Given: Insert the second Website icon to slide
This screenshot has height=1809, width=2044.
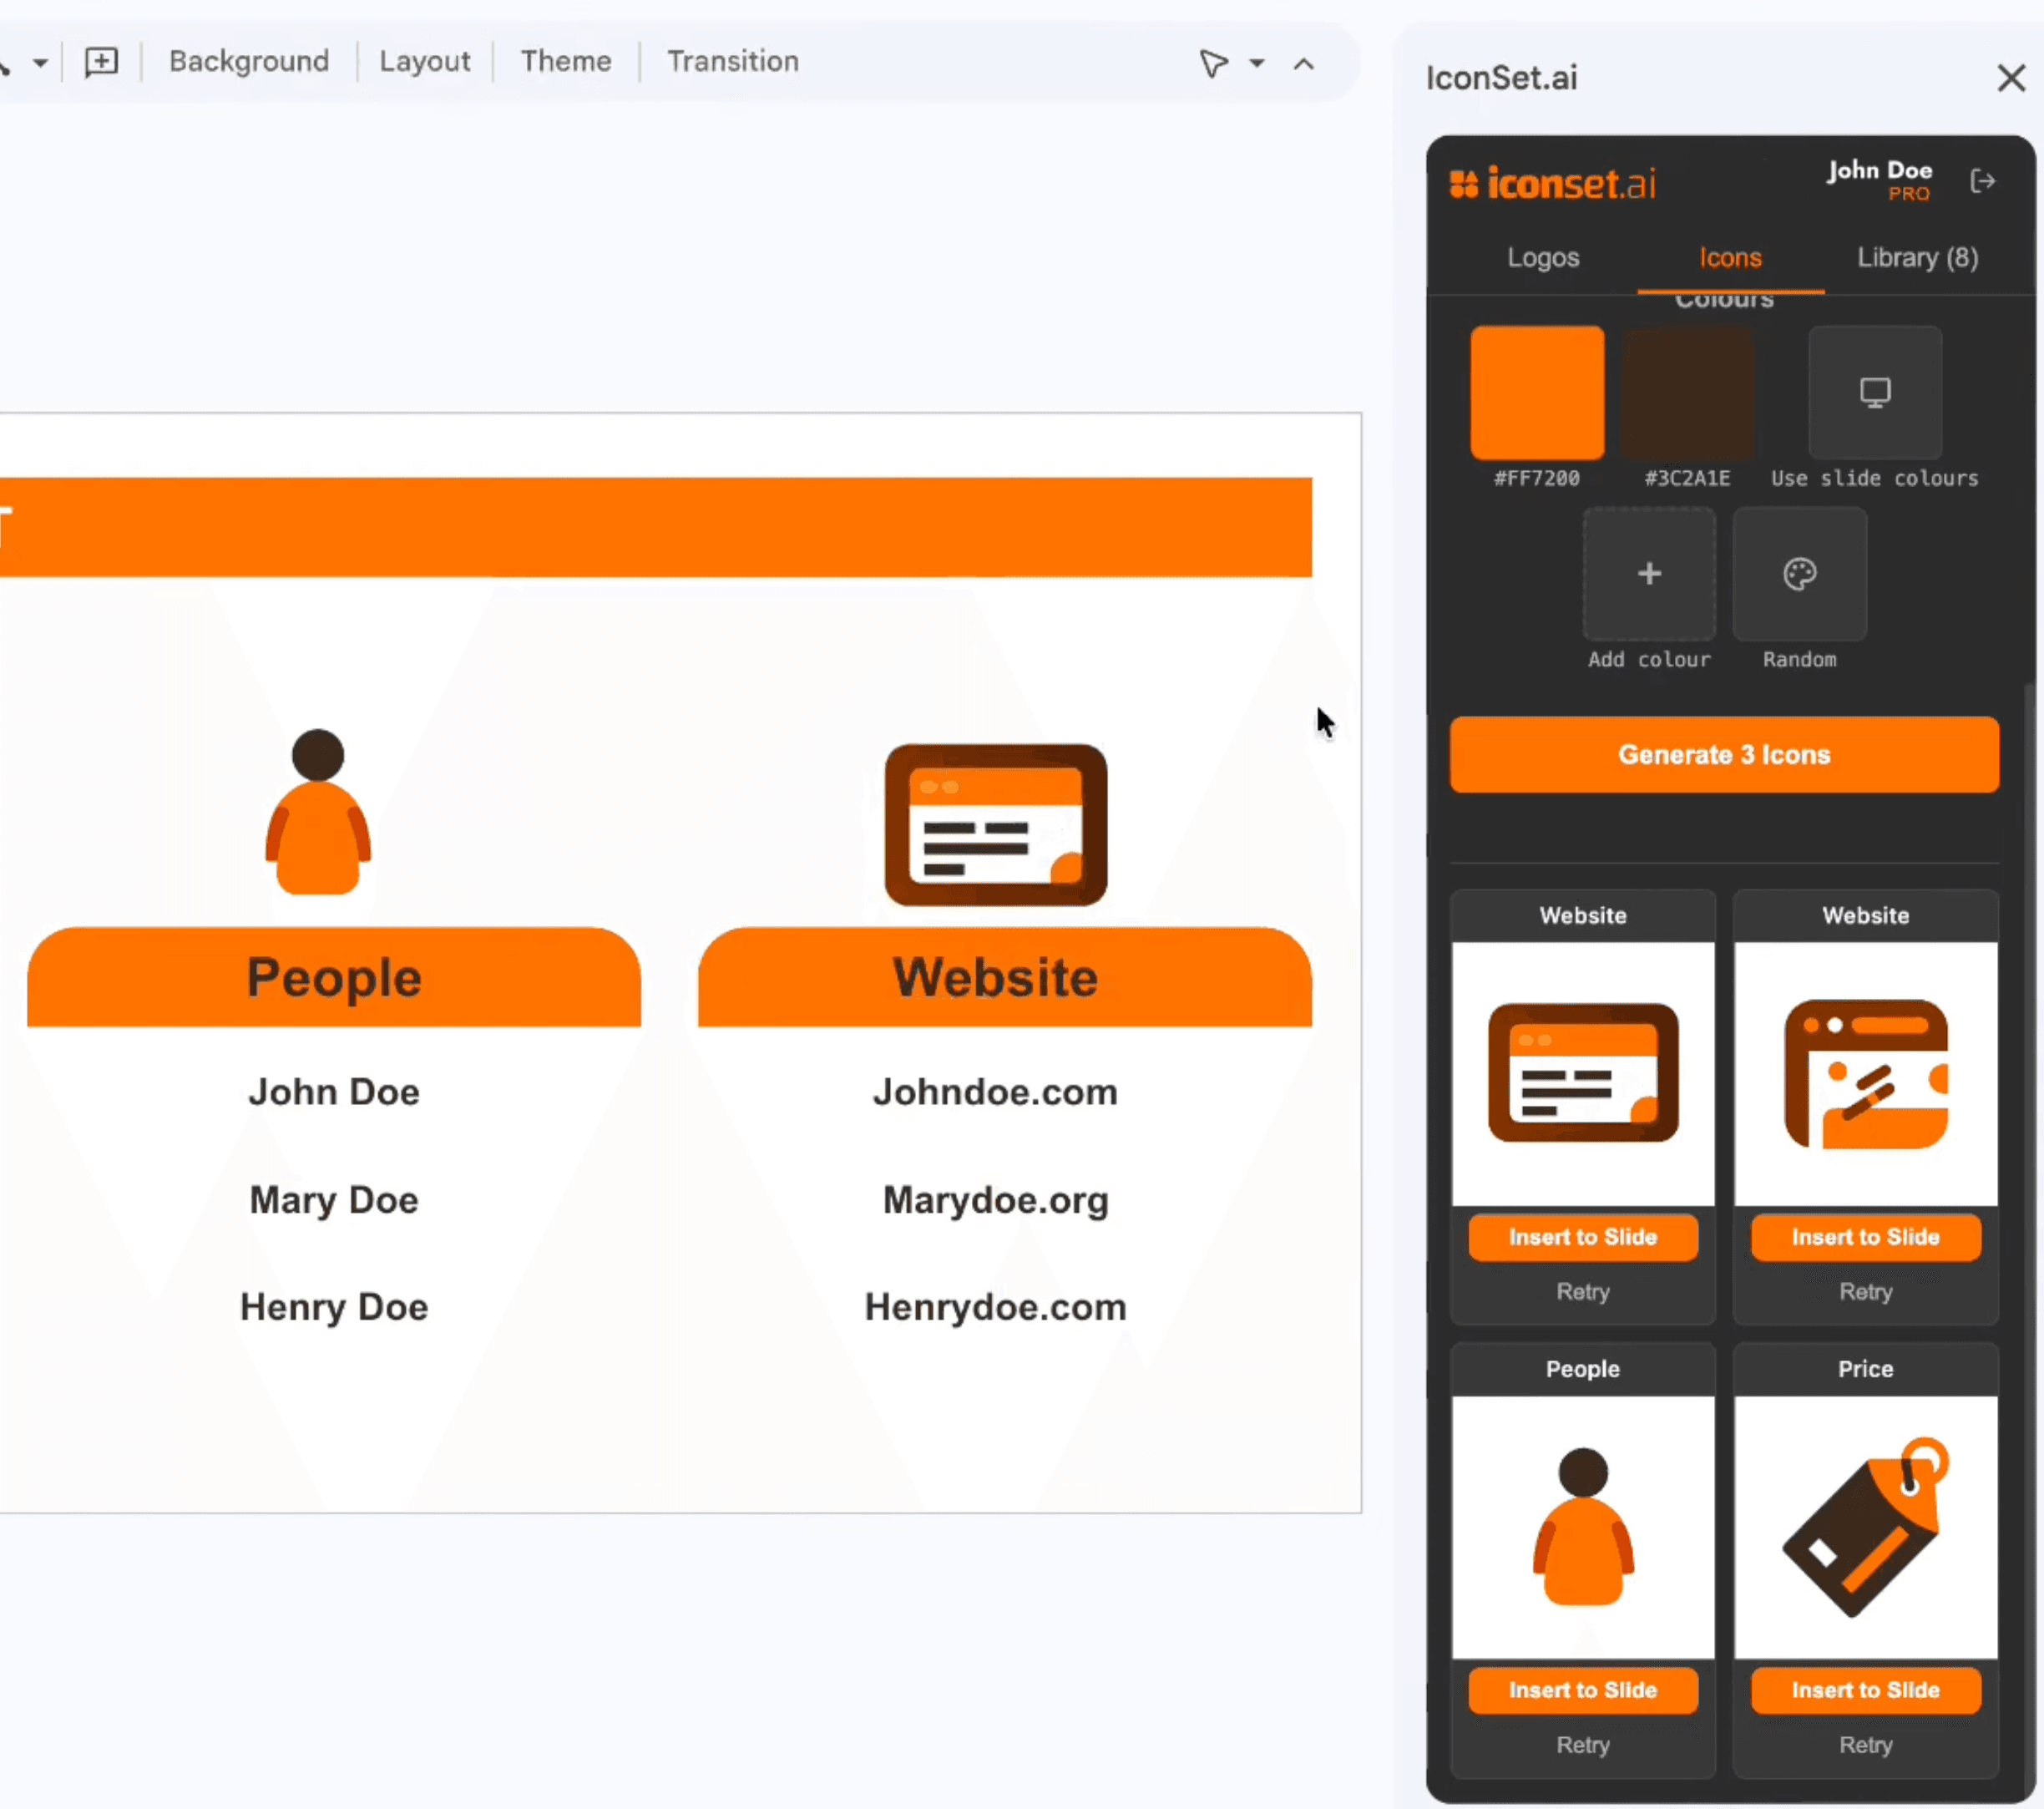Looking at the screenshot, I should pos(1866,1237).
